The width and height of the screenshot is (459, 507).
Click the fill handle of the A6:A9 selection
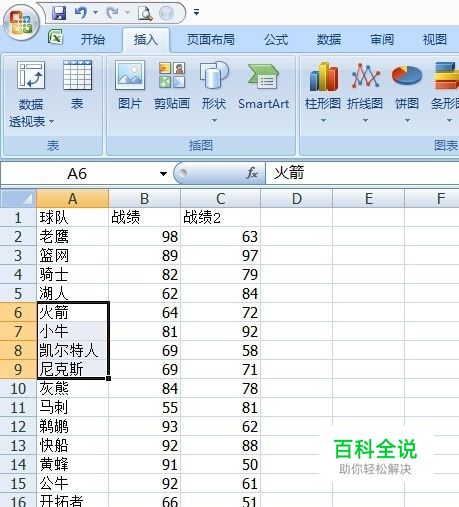[109, 378]
